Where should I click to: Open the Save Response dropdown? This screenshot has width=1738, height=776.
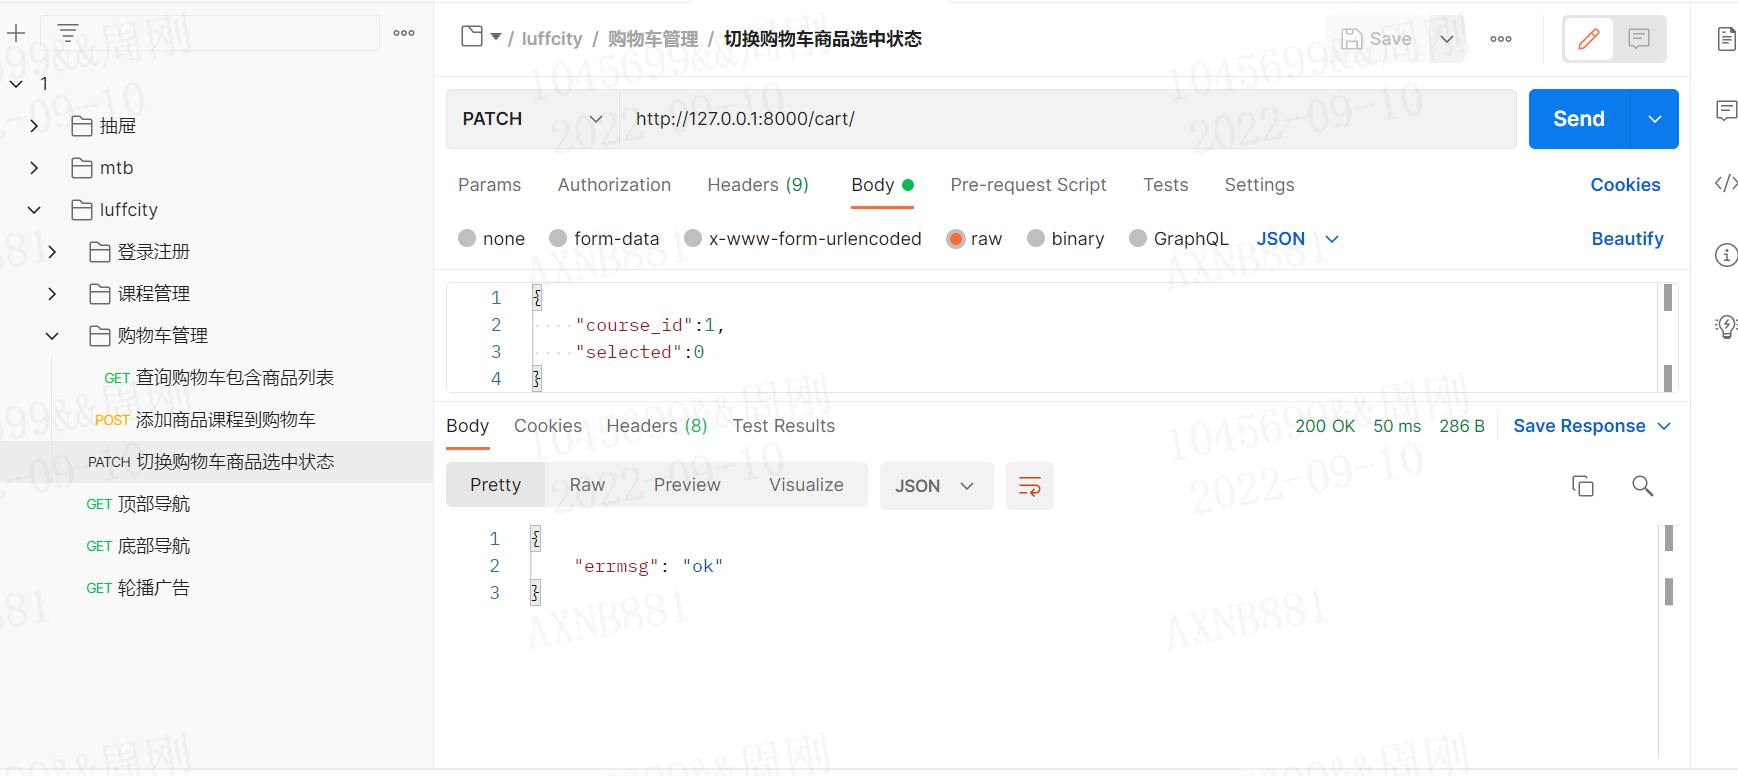(1592, 426)
